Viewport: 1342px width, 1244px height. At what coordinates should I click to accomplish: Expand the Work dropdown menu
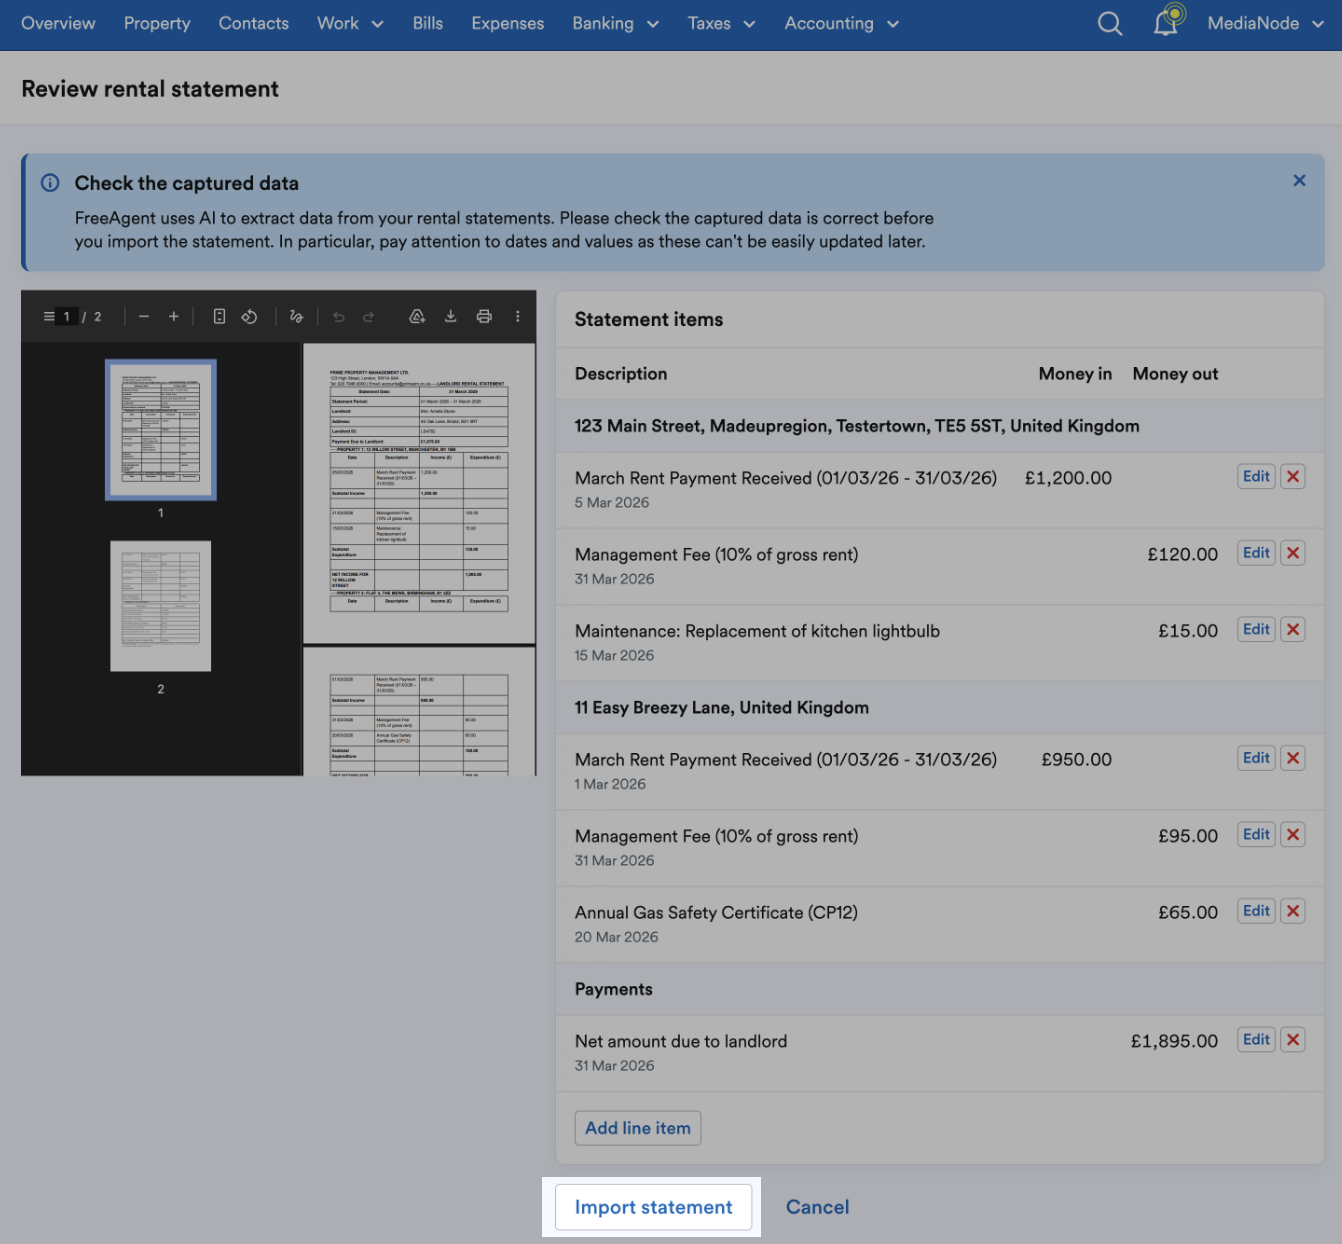point(350,23)
